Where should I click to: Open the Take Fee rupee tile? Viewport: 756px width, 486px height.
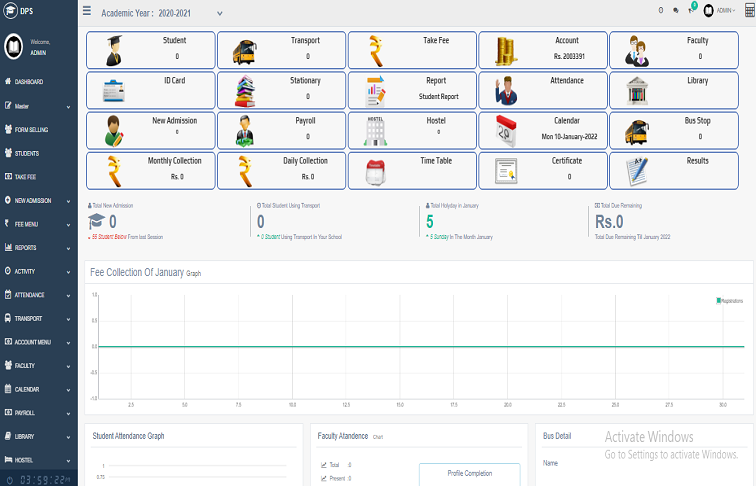412,50
